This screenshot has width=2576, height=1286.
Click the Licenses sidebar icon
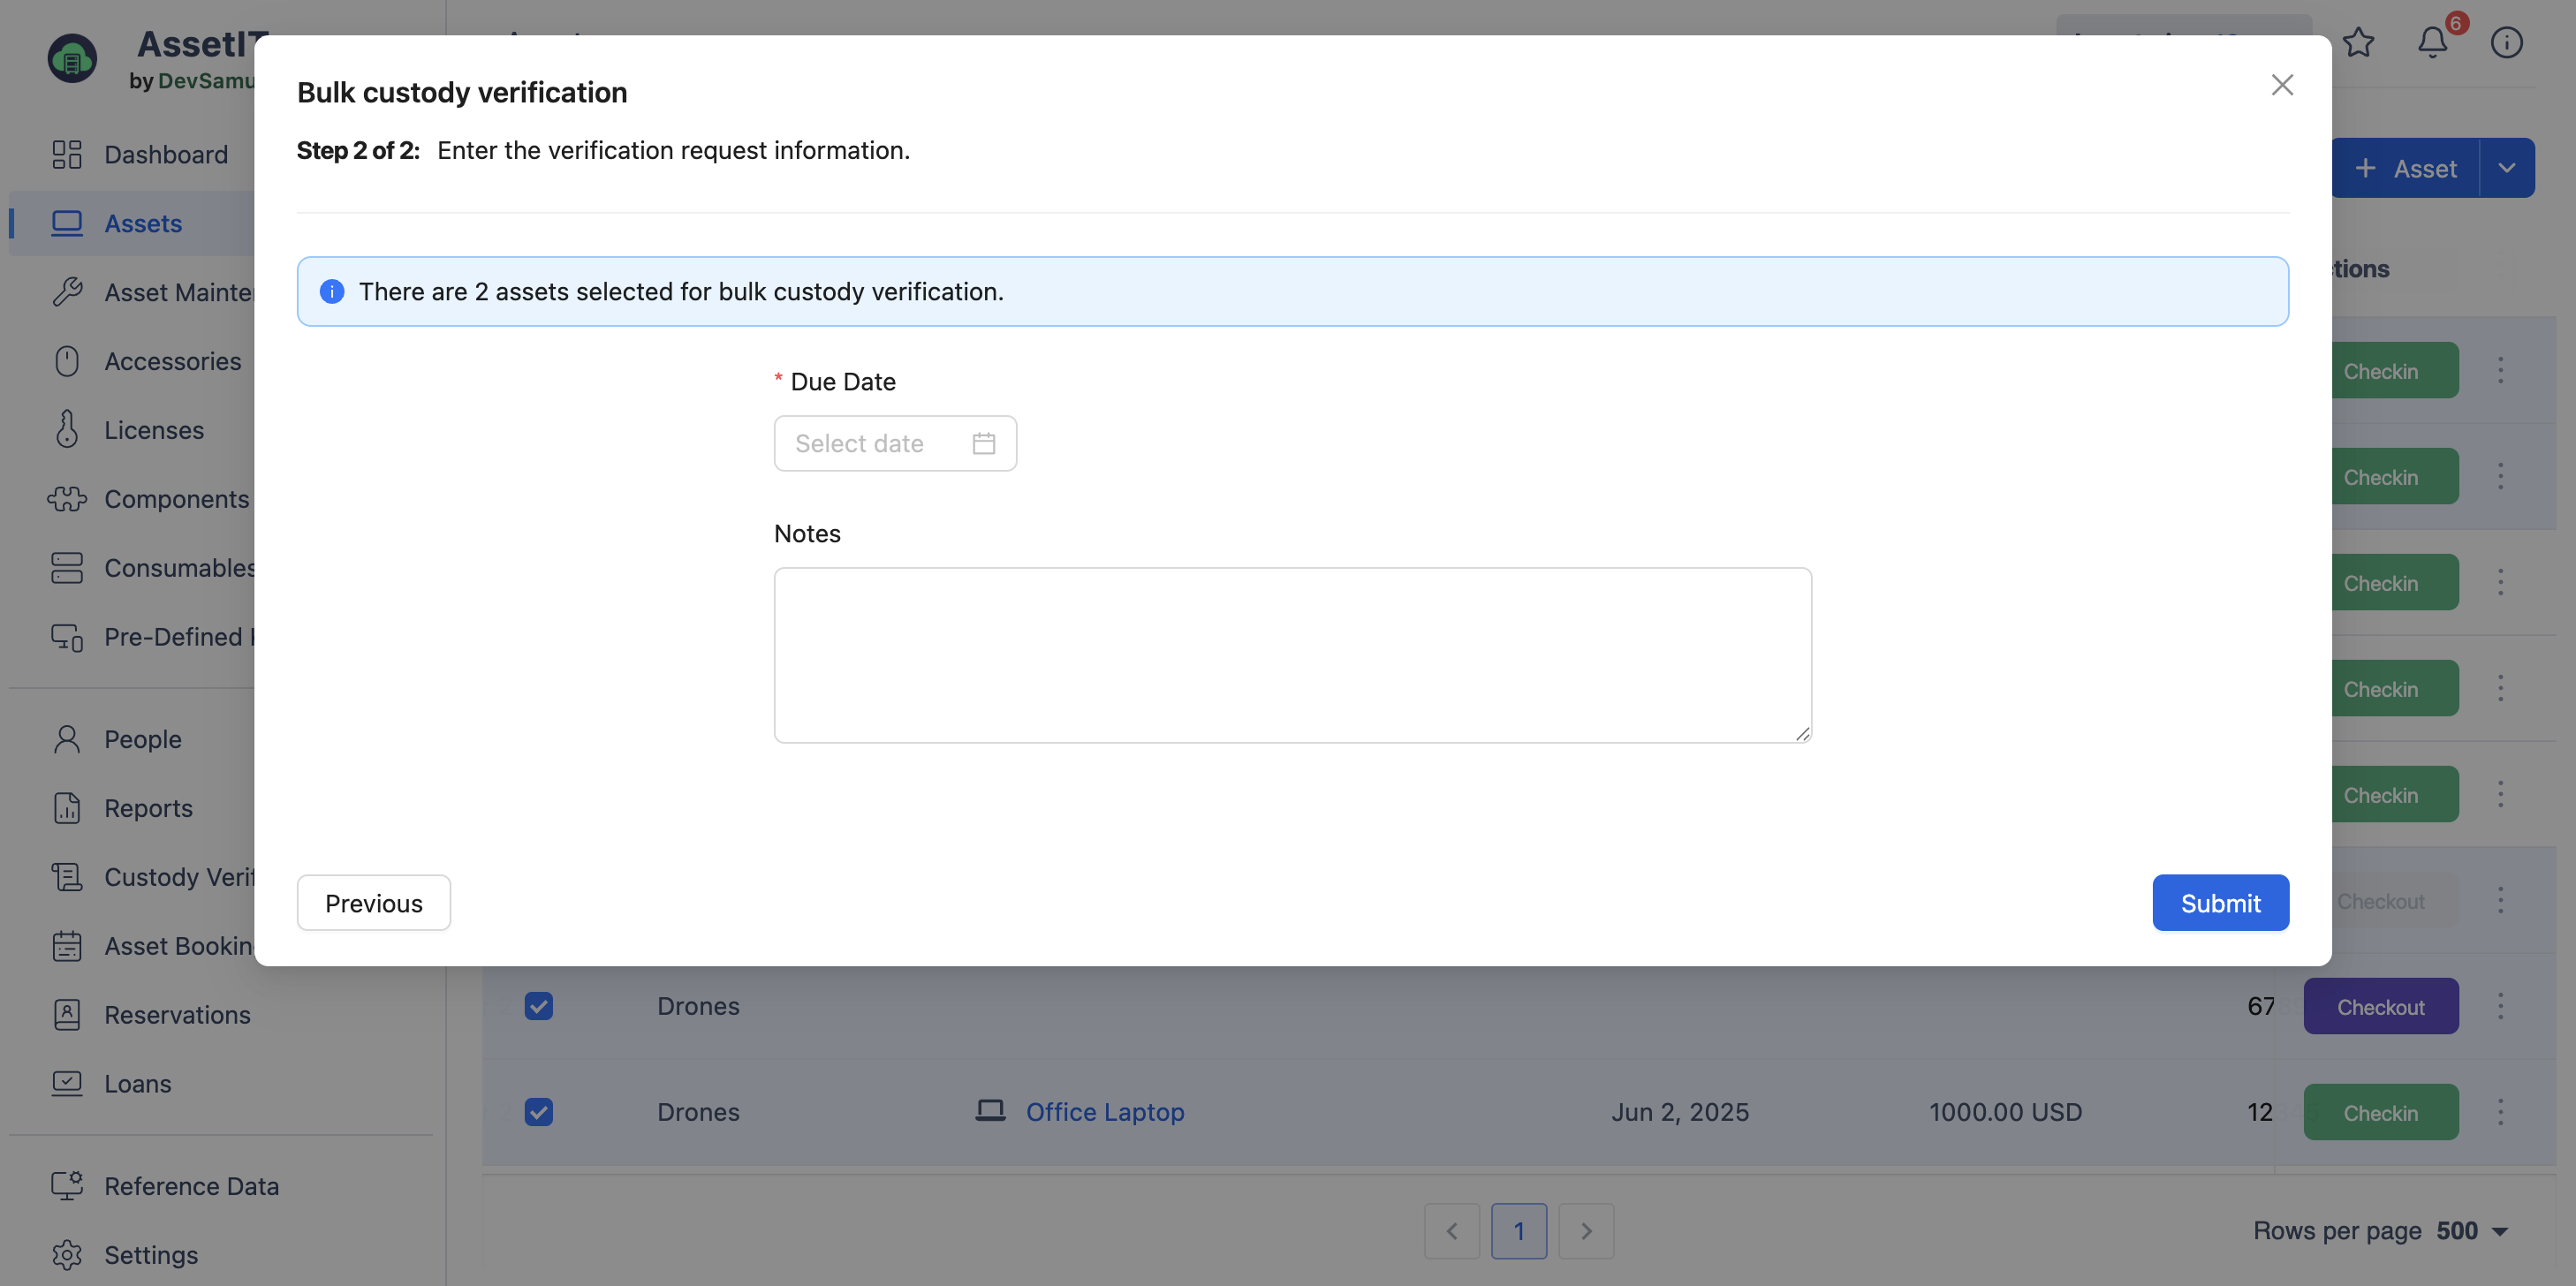pyautogui.click(x=67, y=429)
